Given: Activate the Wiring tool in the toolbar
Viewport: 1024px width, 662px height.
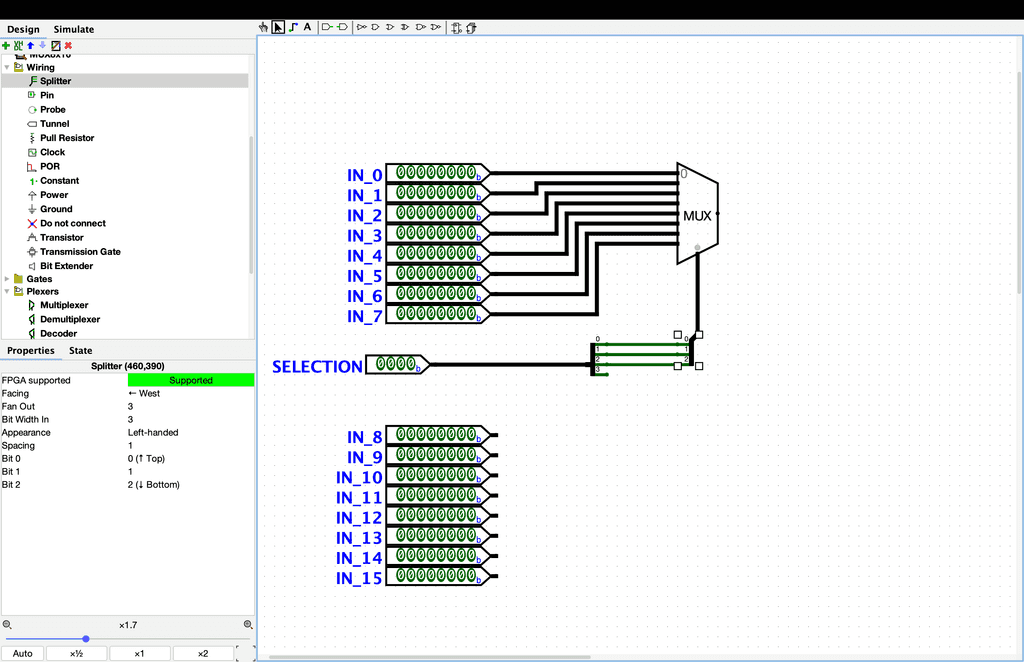Looking at the screenshot, I should (x=293, y=27).
